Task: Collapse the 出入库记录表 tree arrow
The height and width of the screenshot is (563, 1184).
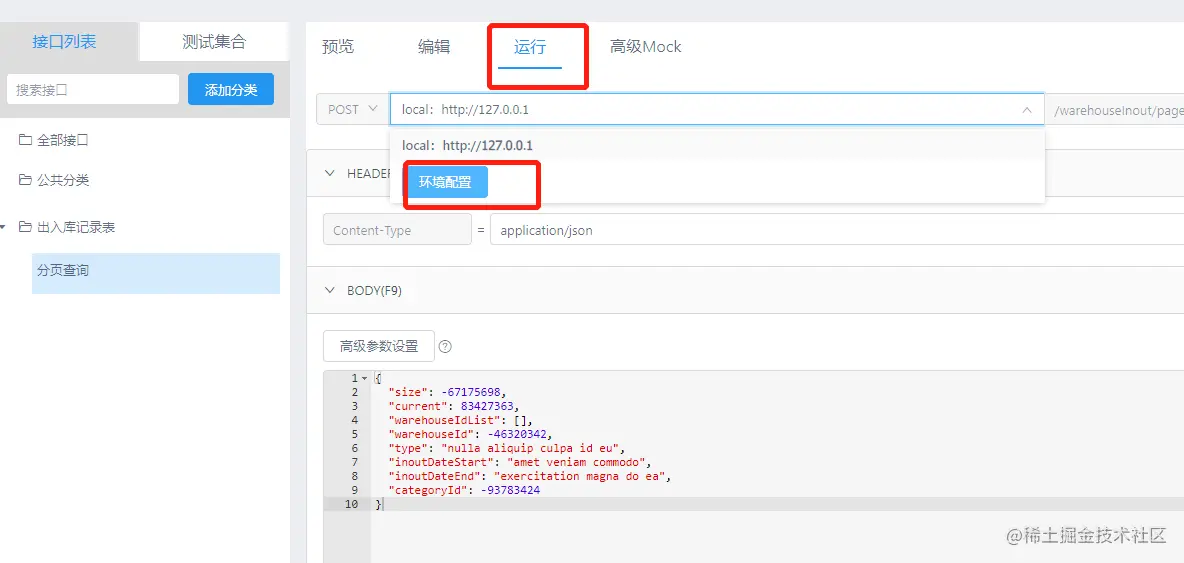Action: tap(3, 227)
